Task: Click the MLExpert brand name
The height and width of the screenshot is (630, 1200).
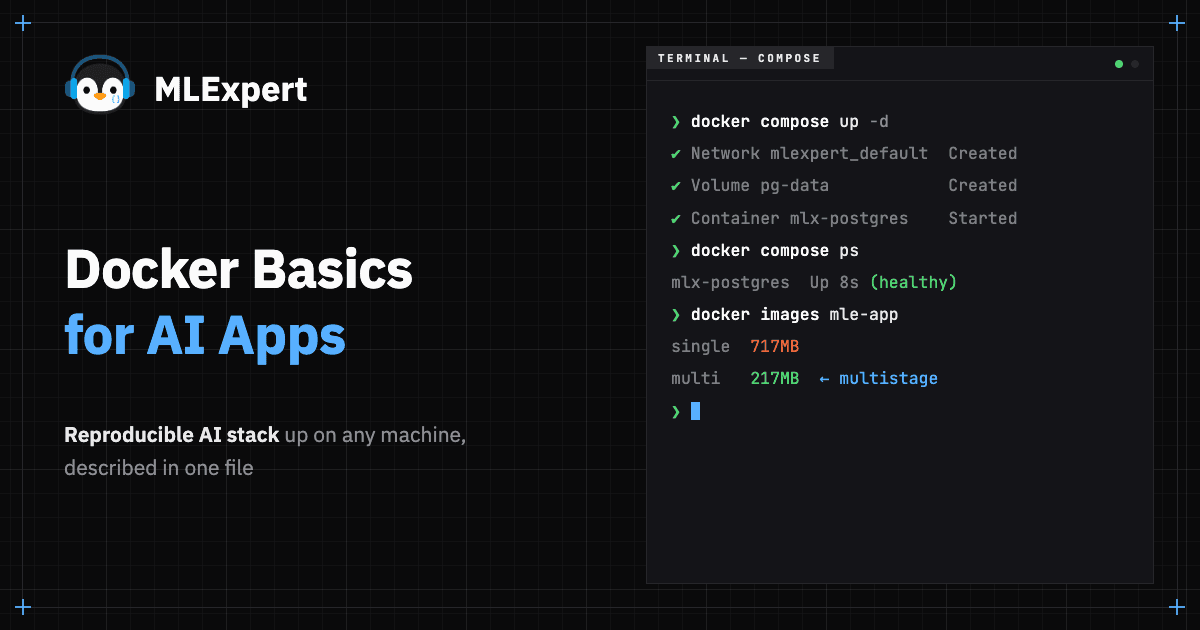Action: click(231, 90)
